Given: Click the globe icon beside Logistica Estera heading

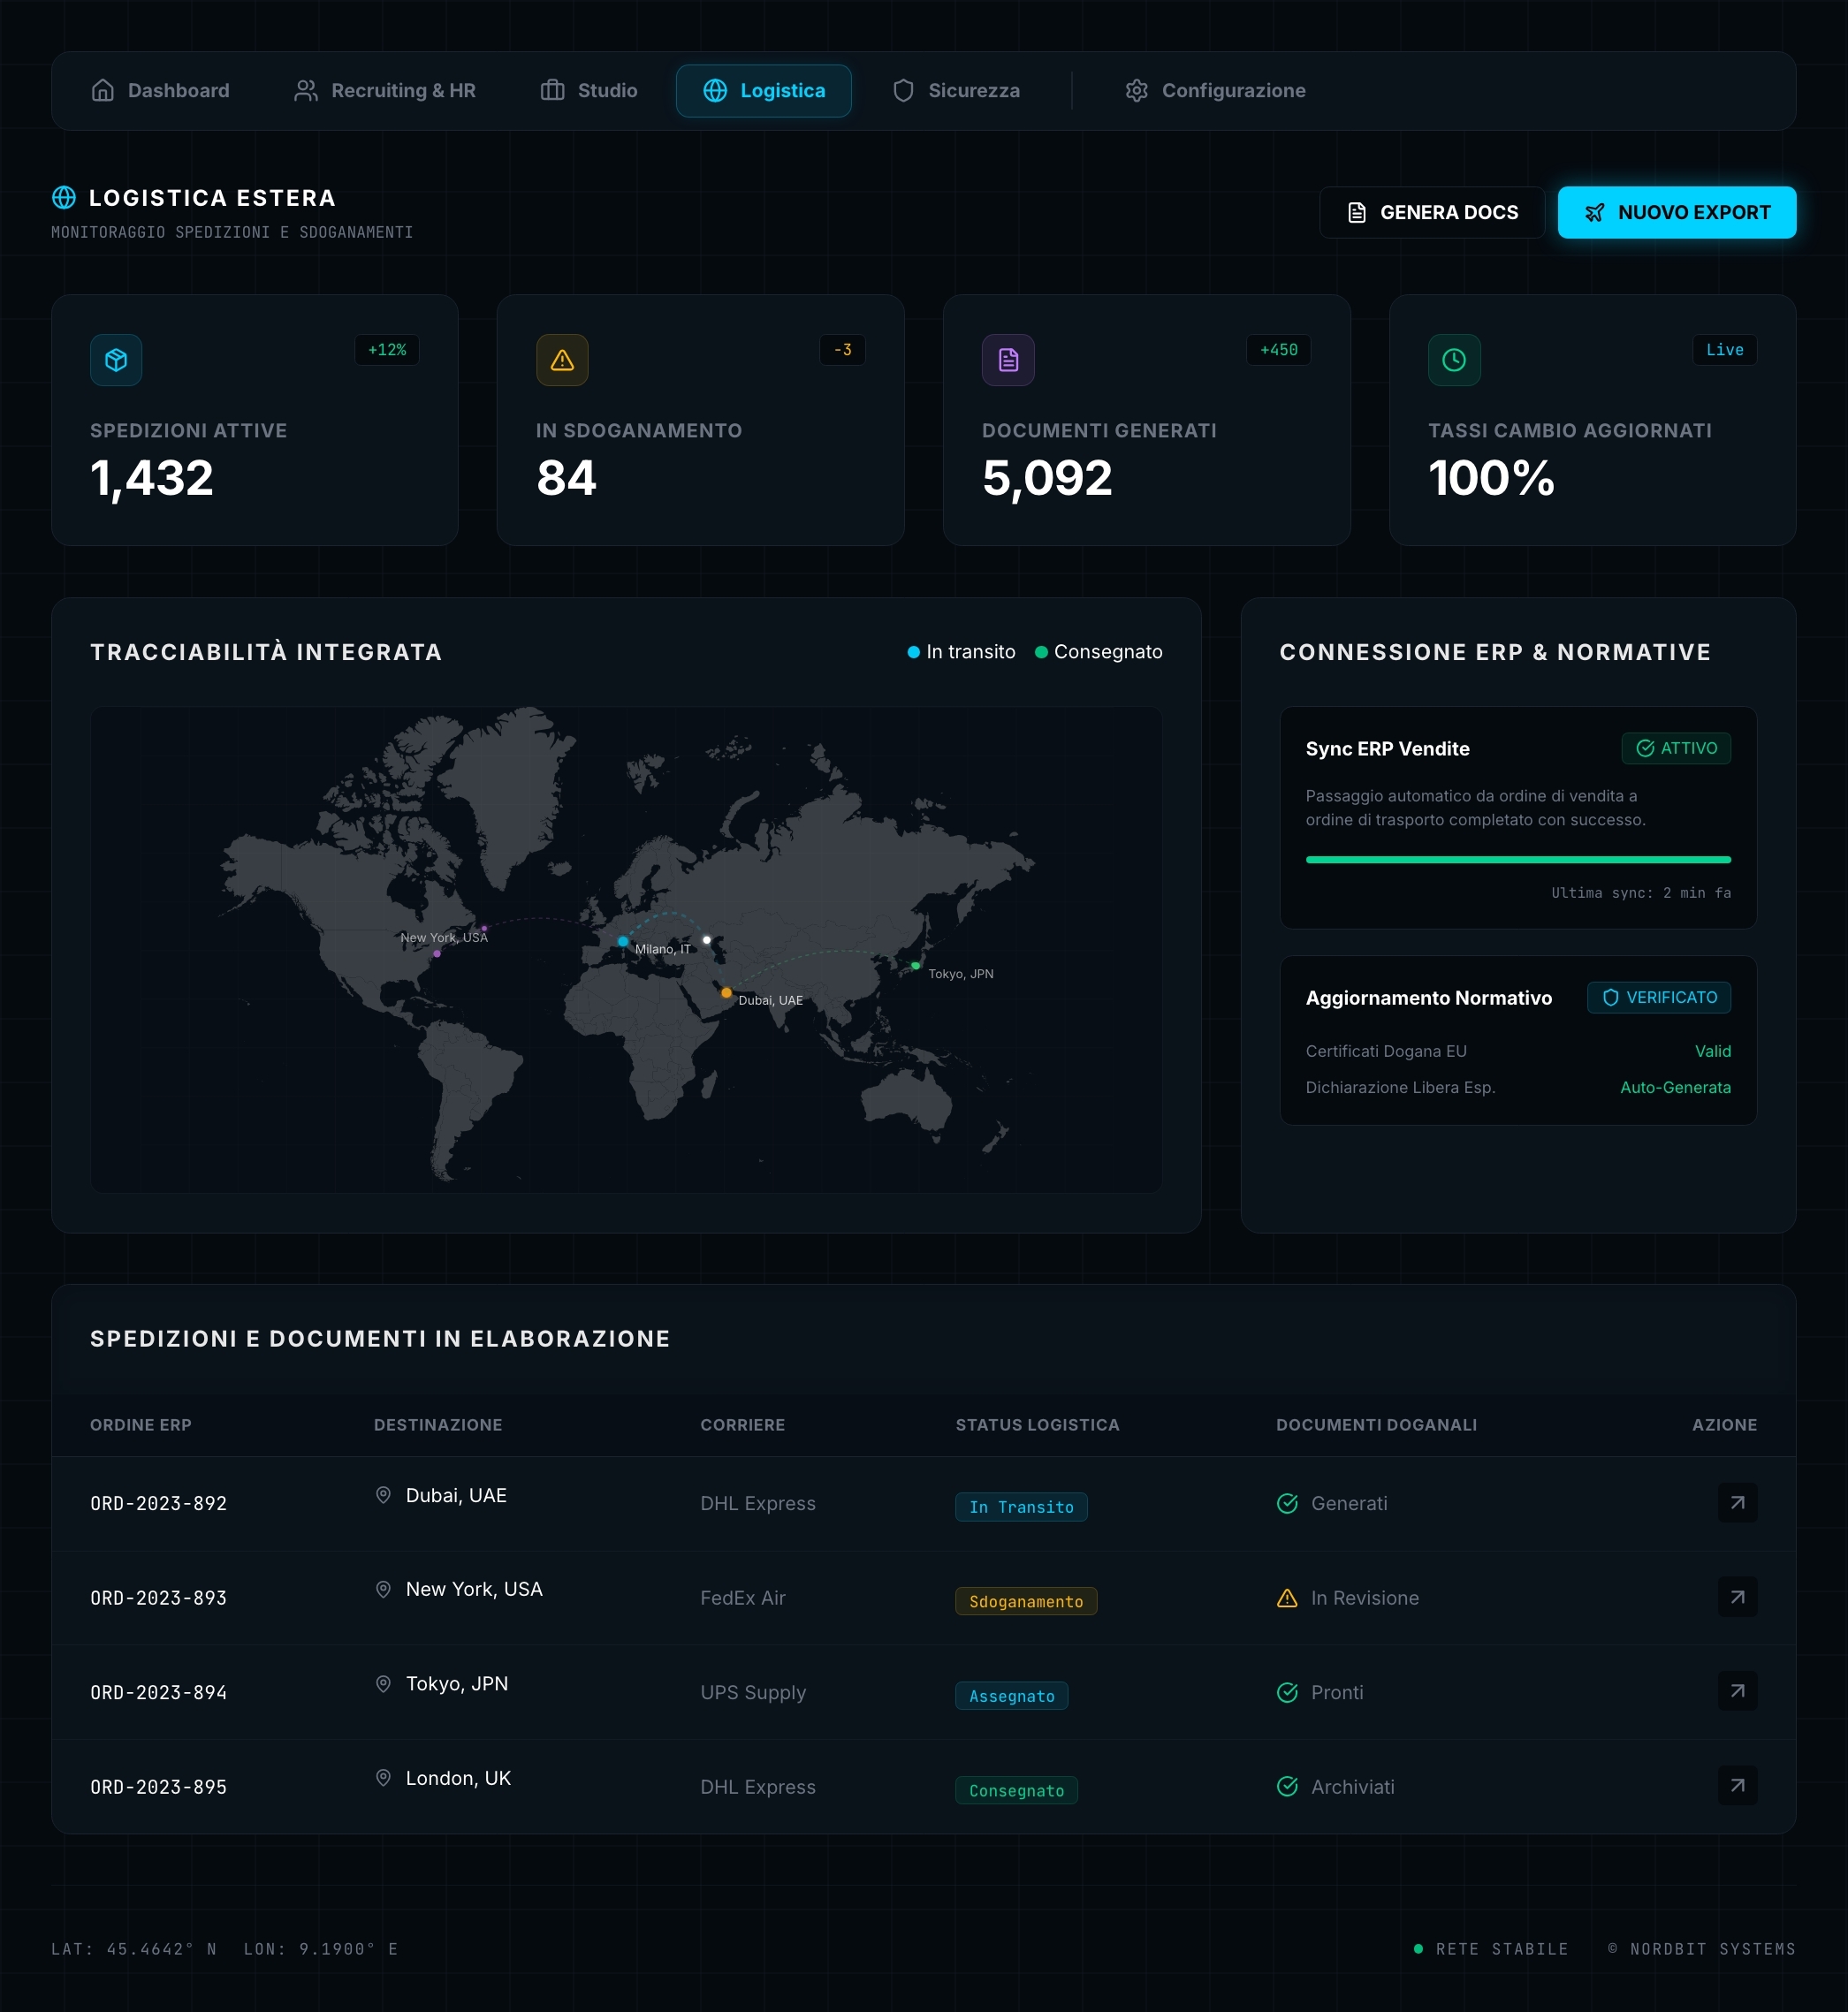Looking at the screenshot, I should click(64, 198).
